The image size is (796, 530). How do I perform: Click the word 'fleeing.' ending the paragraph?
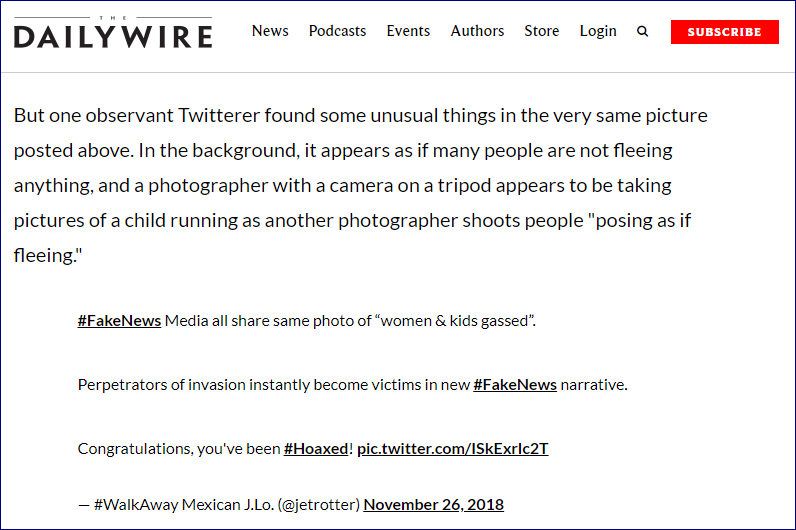[48, 255]
